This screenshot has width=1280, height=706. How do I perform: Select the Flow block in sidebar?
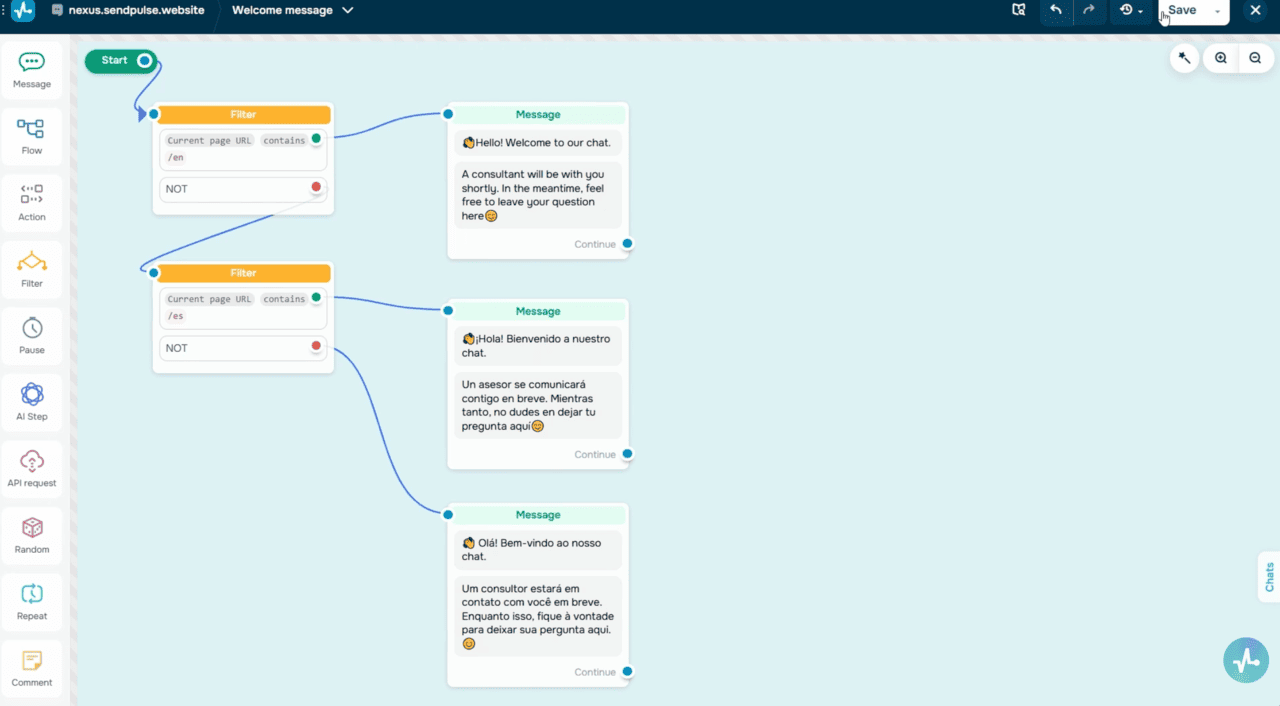[x=32, y=137]
